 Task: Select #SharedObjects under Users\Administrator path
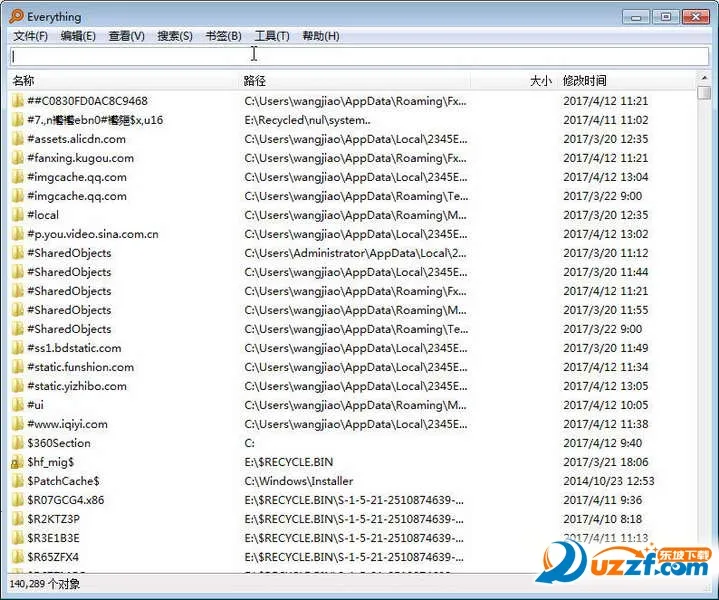69,253
